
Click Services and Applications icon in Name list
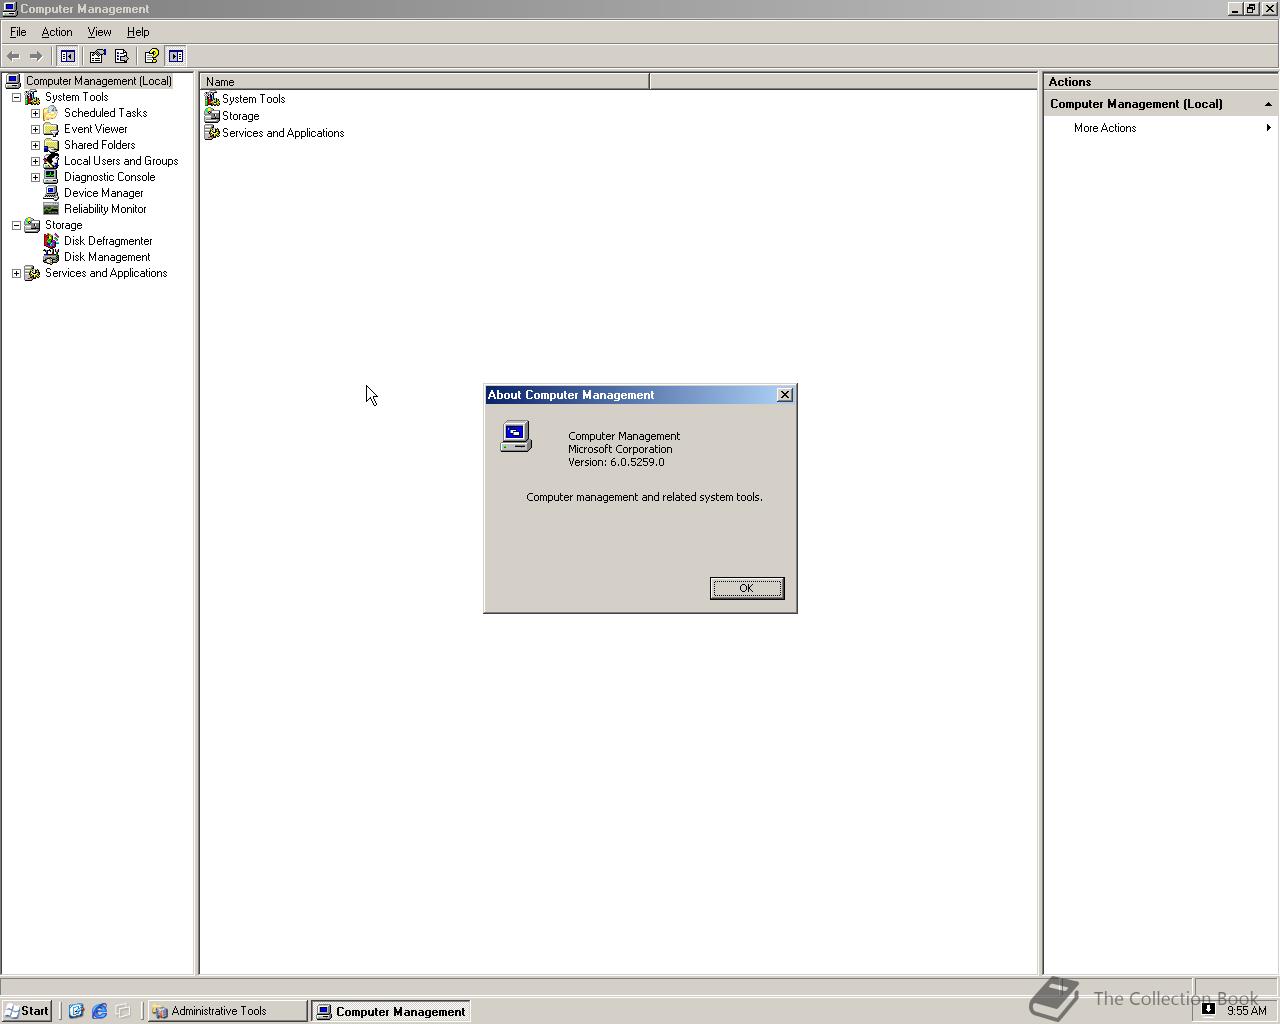click(x=212, y=133)
